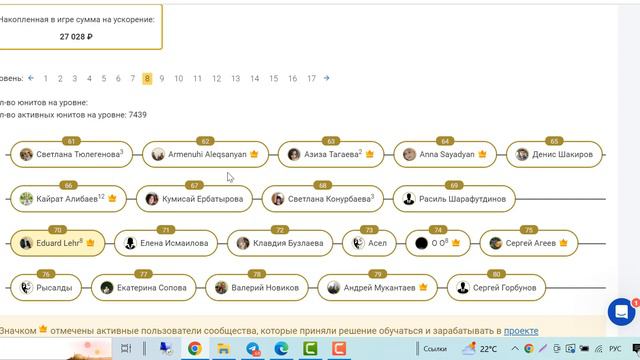Image resolution: width=640 pixels, height=360 pixels.
Task: Open orange Camtasia recorder in taskbar
Action: click(x=339, y=349)
